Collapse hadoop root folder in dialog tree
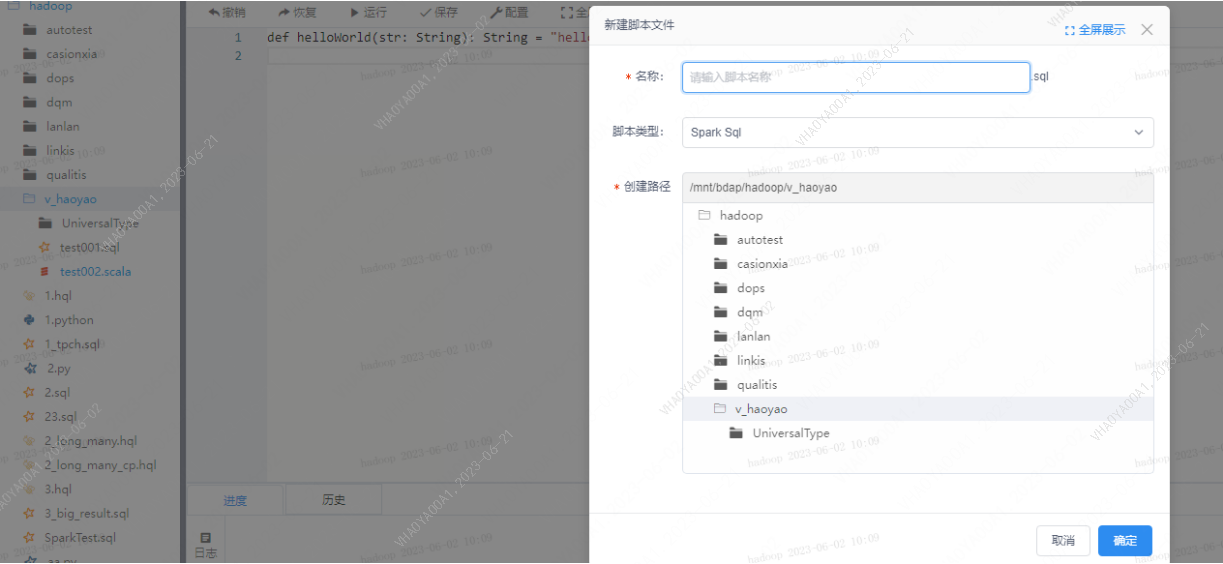Image resolution: width=1223 pixels, height=564 pixels. click(x=703, y=216)
